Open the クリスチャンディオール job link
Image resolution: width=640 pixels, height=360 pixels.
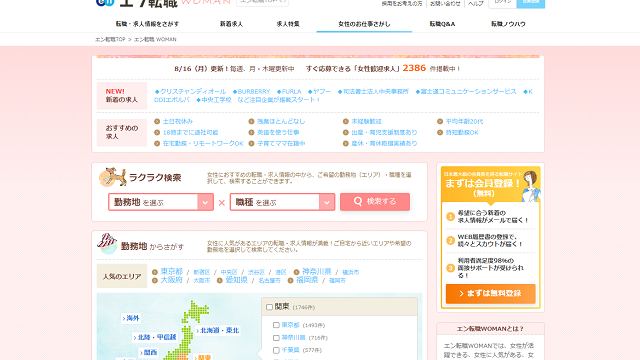point(190,91)
